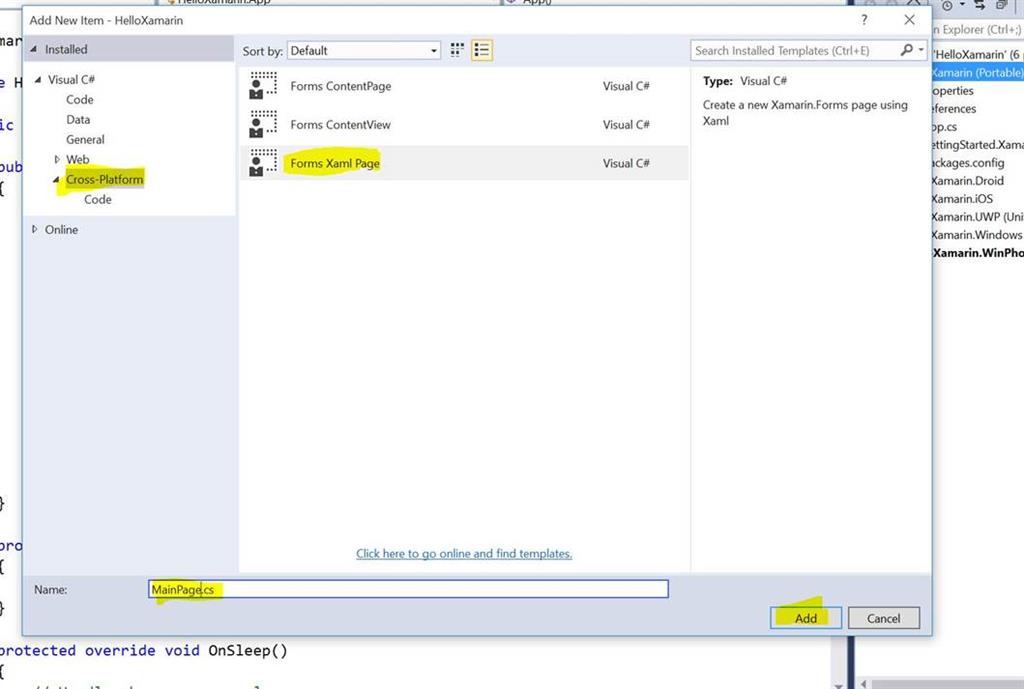
Task: Close the Add New Item dialog
Action: click(x=909, y=20)
